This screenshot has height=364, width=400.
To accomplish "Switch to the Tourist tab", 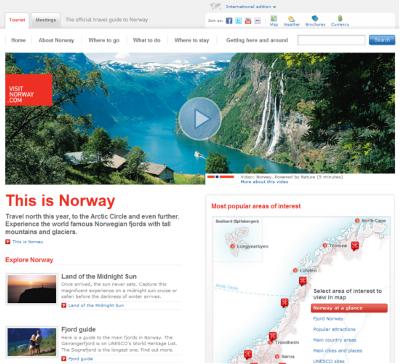I will (x=17, y=20).
